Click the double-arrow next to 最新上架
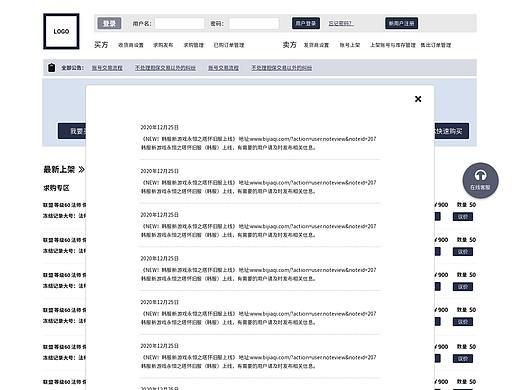Viewport: 520px width, 390px height. [81, 170]
